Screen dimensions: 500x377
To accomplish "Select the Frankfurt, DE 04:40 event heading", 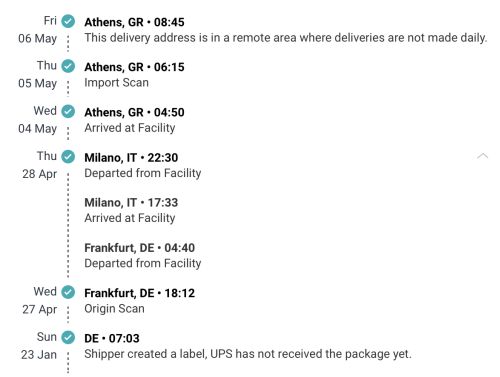I will (x=140, y=248).
